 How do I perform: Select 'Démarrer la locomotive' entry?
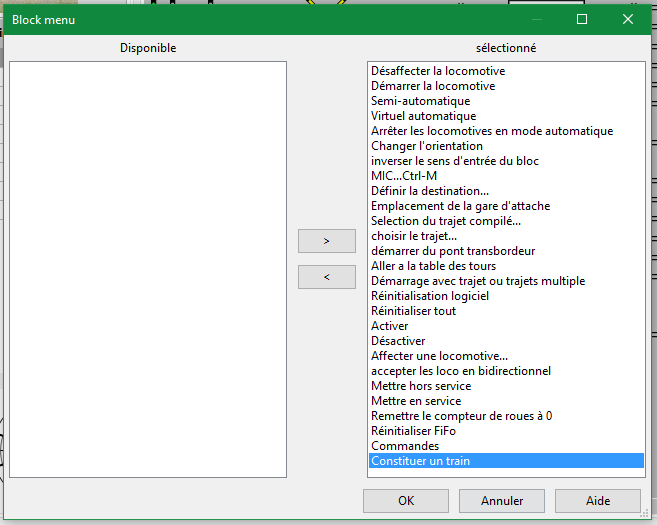pos(433,86)
